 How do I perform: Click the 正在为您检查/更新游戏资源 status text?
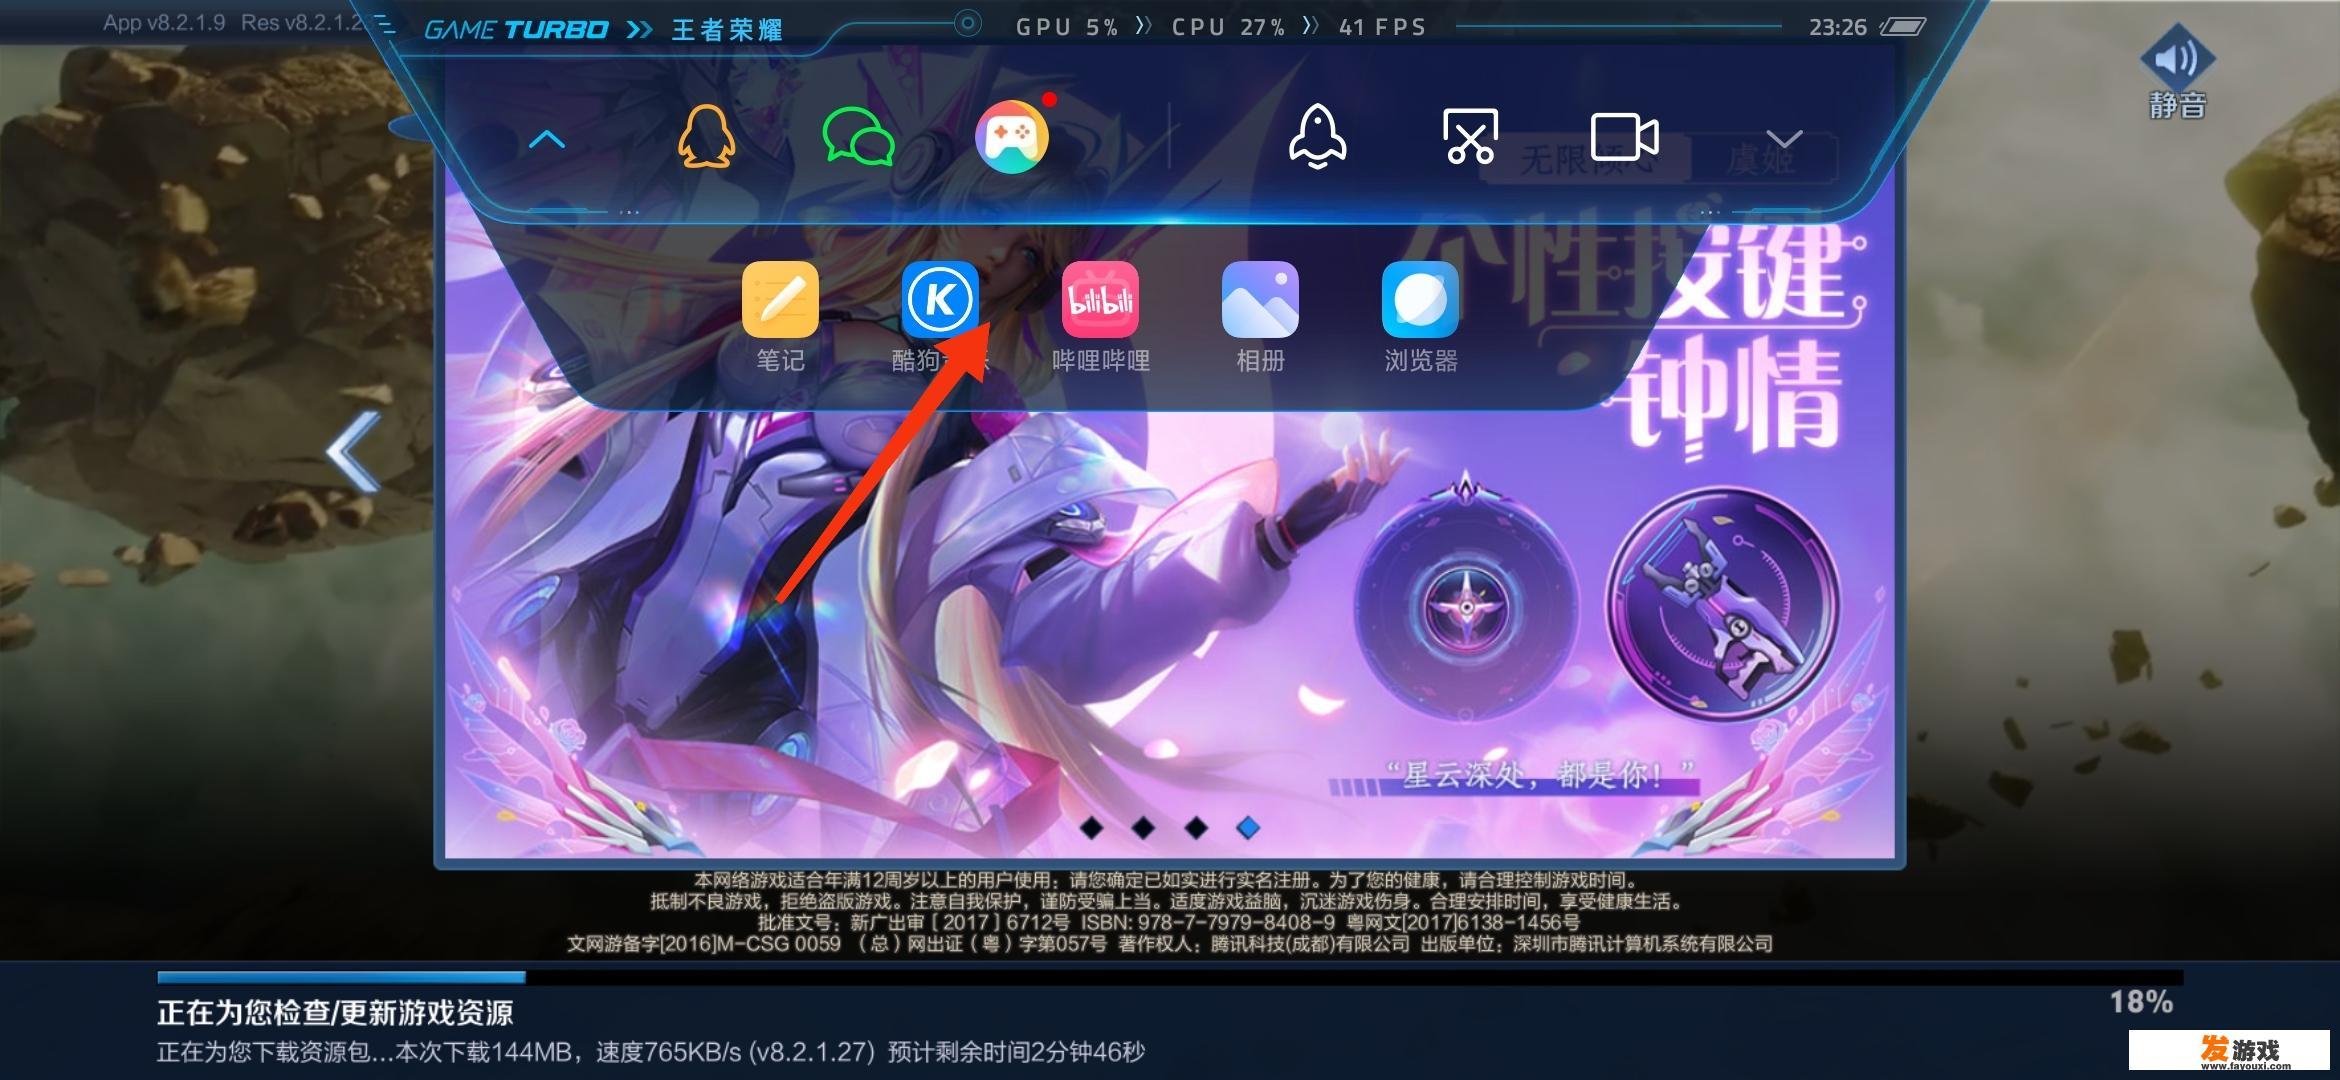335,1013
